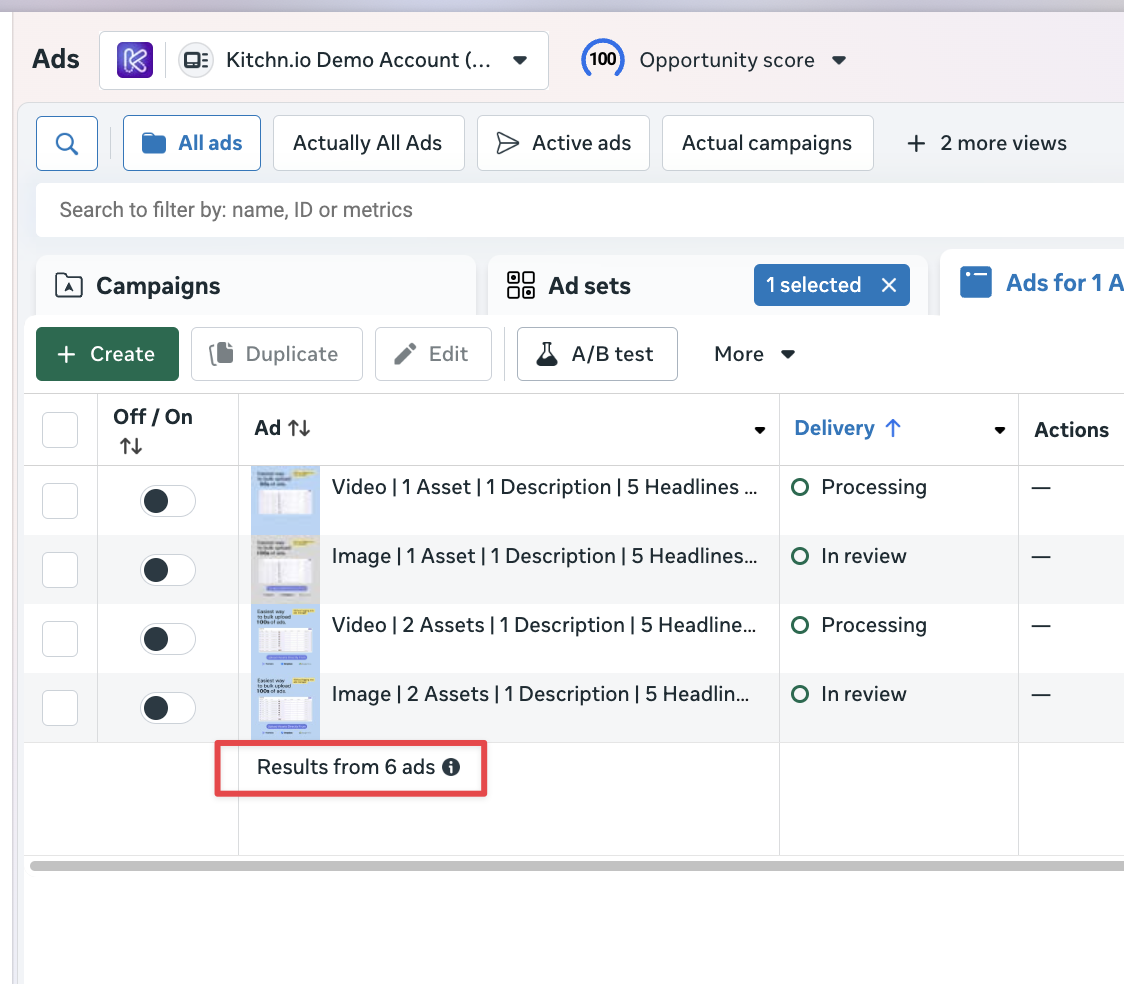The width and height of the screenshot is (1124, 984).
Task: Check the select-all ads header checkbox
Action: (60, 430)
